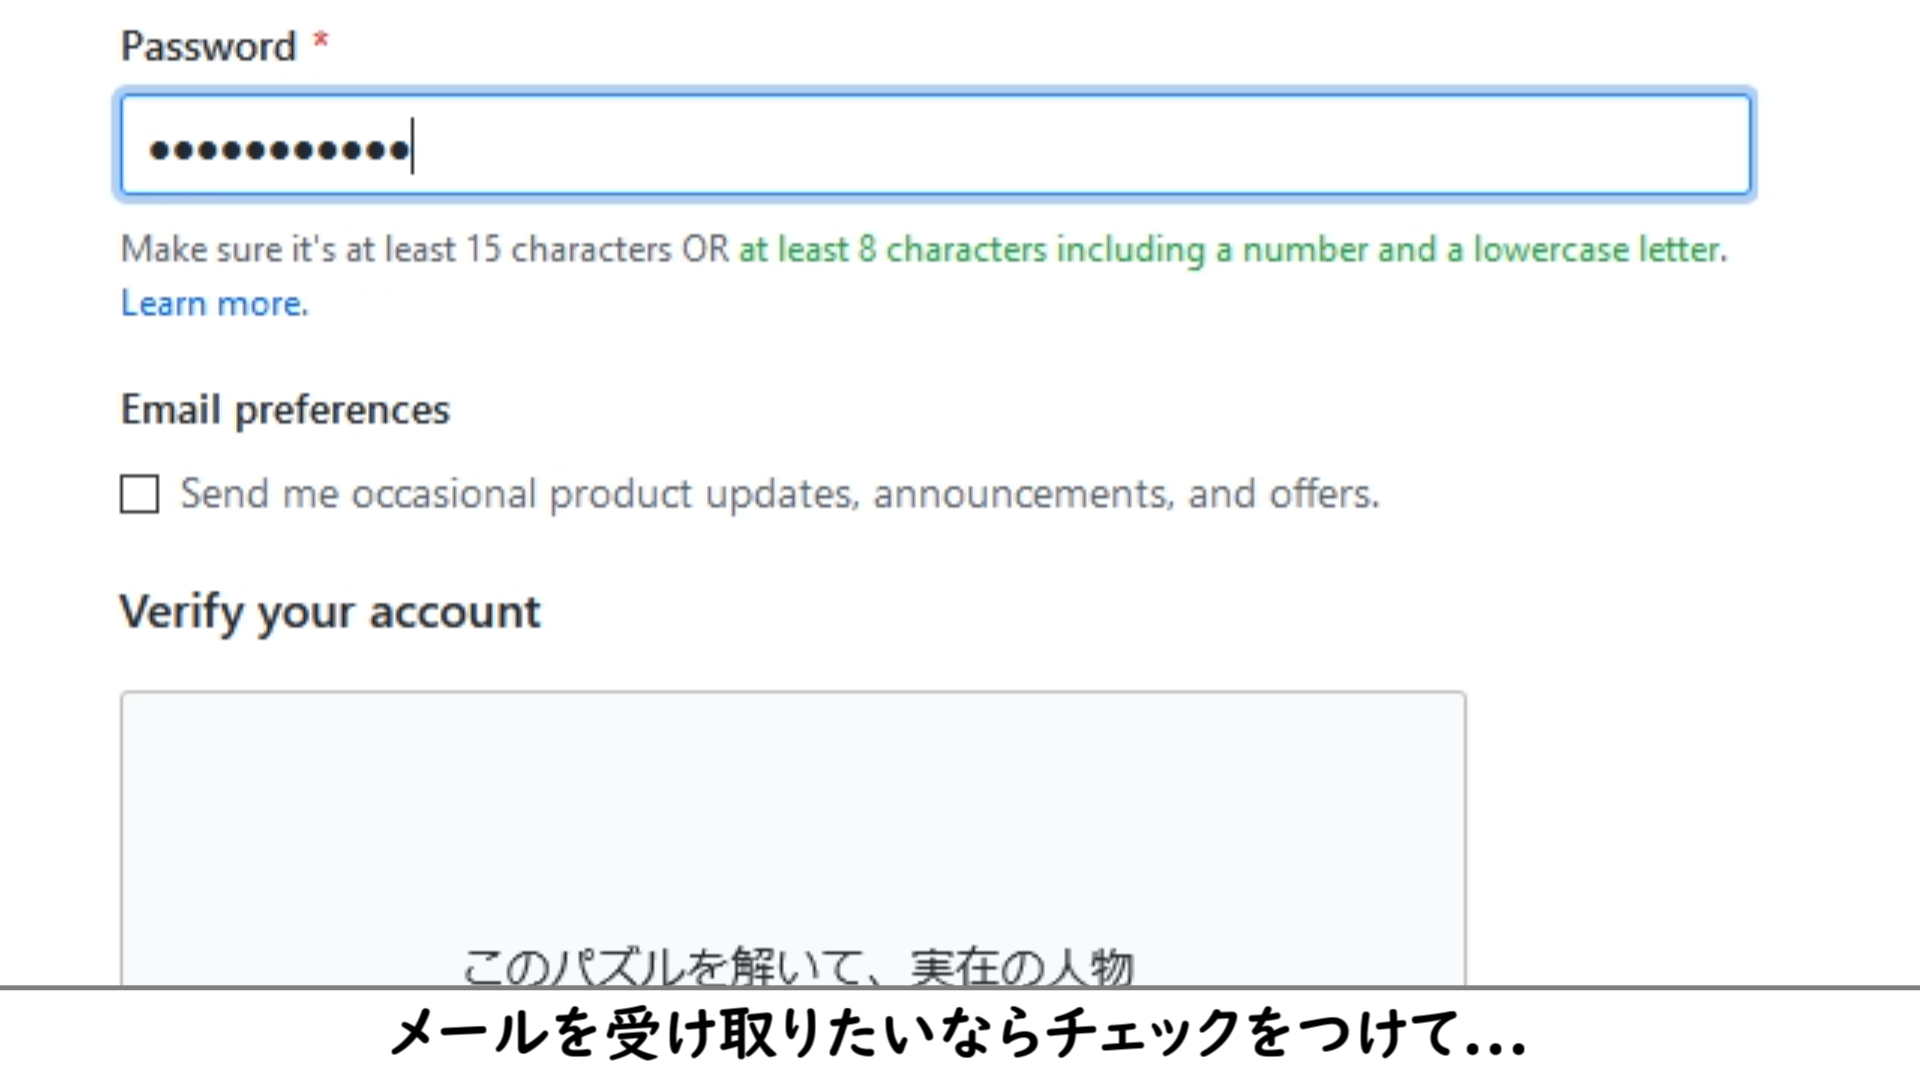This screenshot has height=1080, width=1920.
Task: Click the "Send me occasional product updates" label
Action: click(x=779, y=494)
